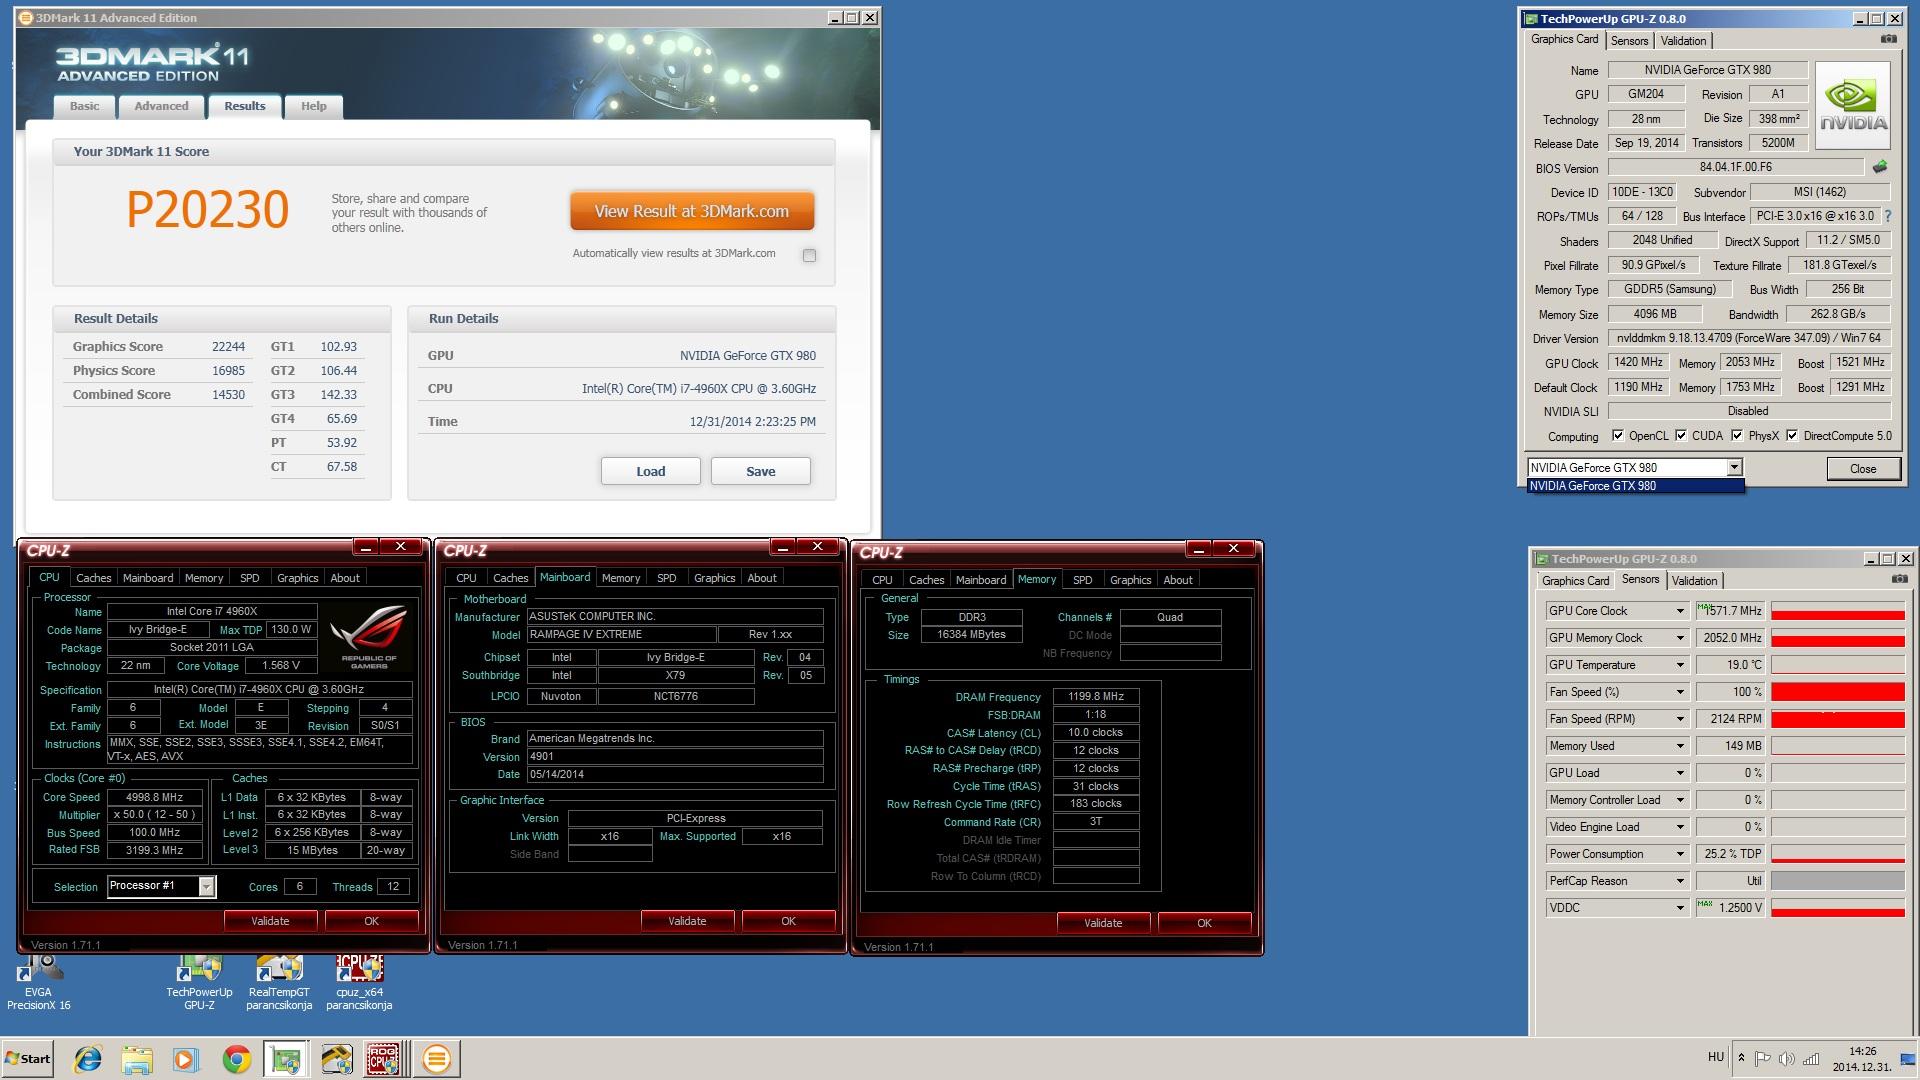The height and width of the screenshot is (1080, 1920).
Task: Click the network tray icon
Action: pos(1811,1058)
